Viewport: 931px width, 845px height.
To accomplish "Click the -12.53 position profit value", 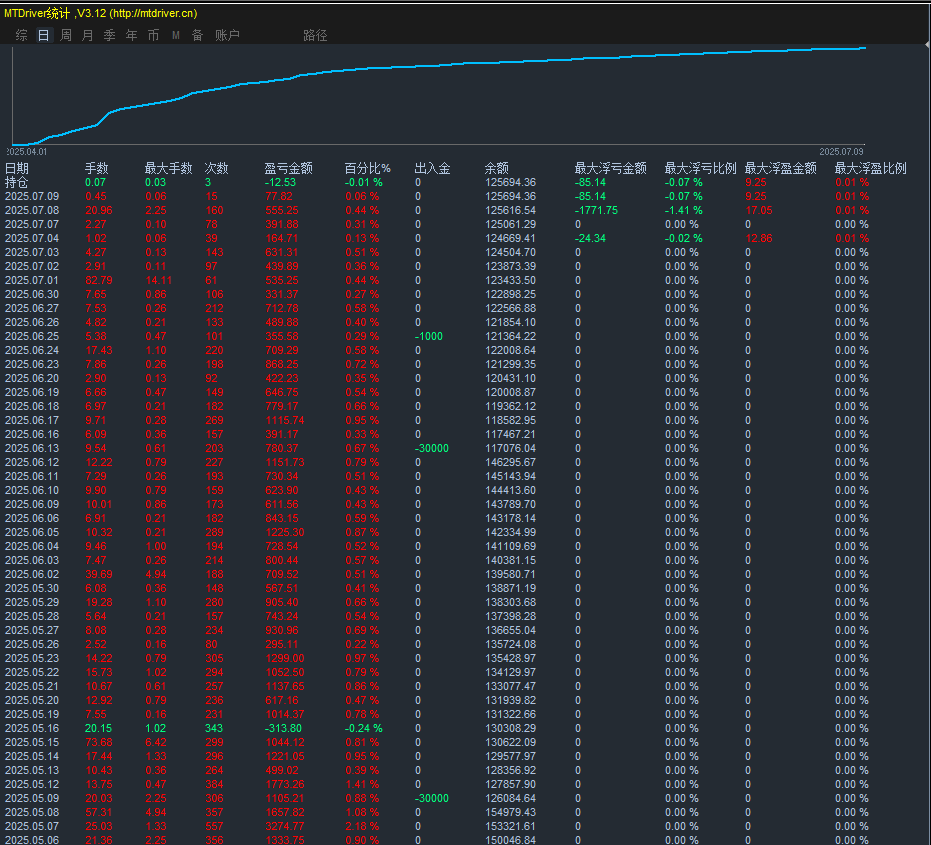I will [x=280, y=182].
